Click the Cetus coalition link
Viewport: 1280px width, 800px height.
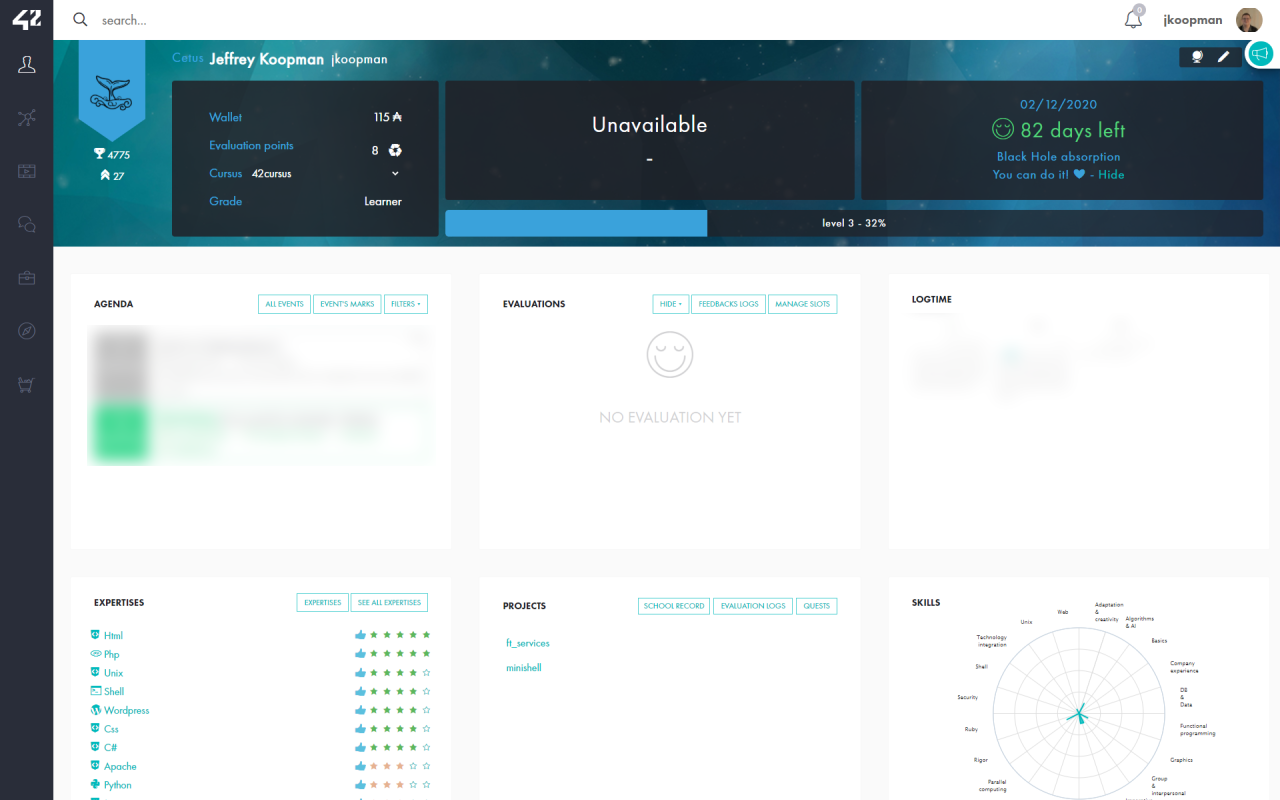(x=188, y=58)
